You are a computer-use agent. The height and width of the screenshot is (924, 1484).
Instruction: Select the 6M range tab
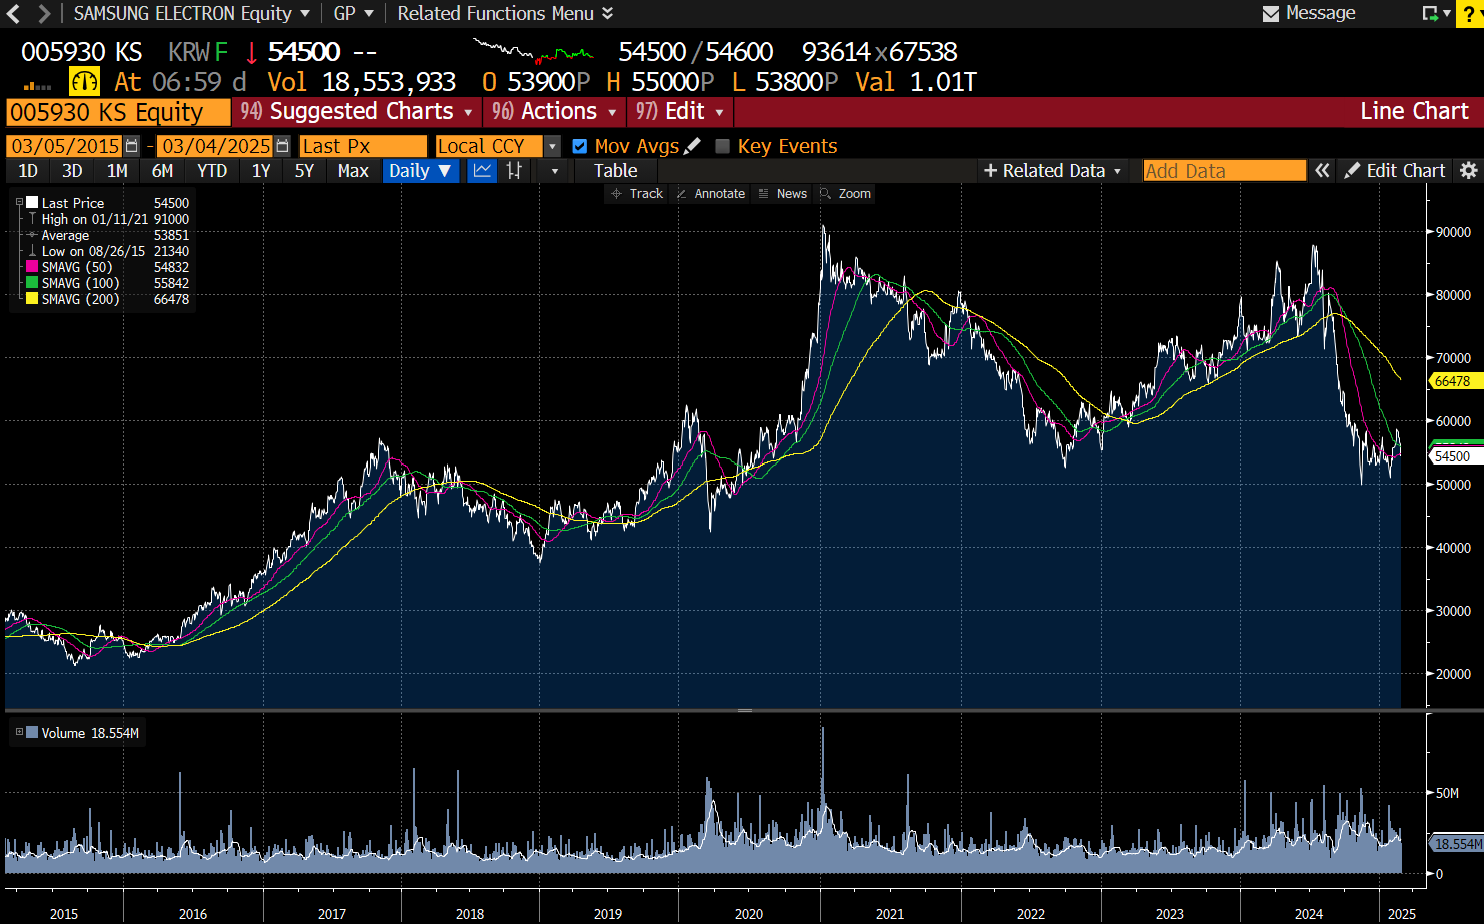(162, 171)
